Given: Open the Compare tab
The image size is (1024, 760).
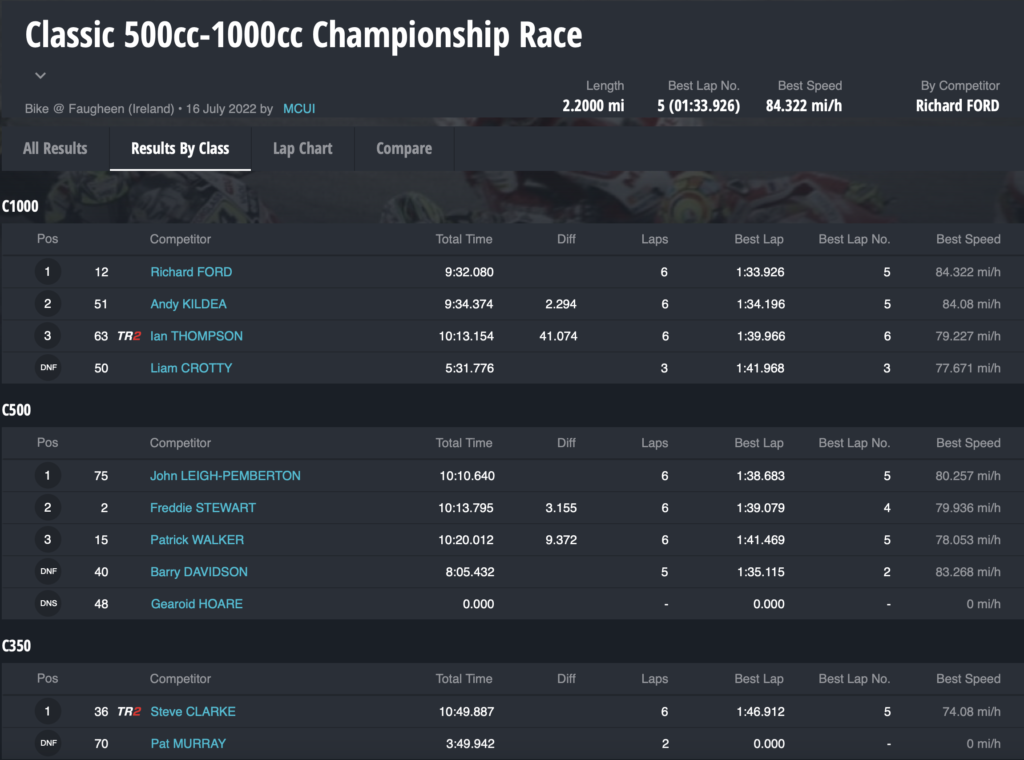Looking at the screenshot, I should pyautogui.click(x=404, y=148).
